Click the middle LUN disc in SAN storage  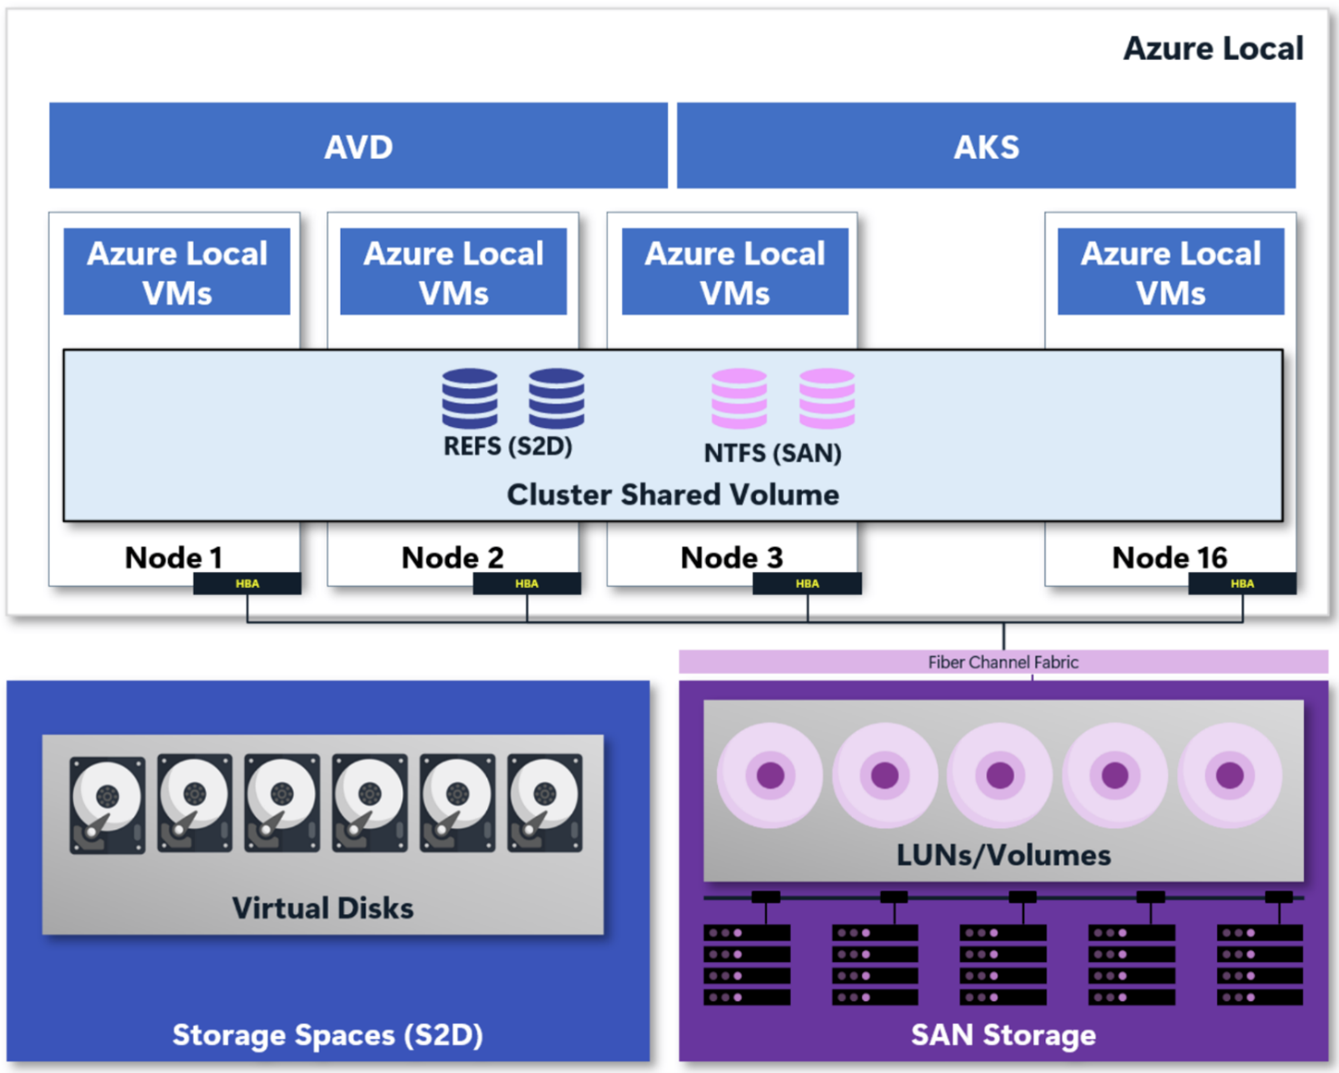pos(1000,775)
